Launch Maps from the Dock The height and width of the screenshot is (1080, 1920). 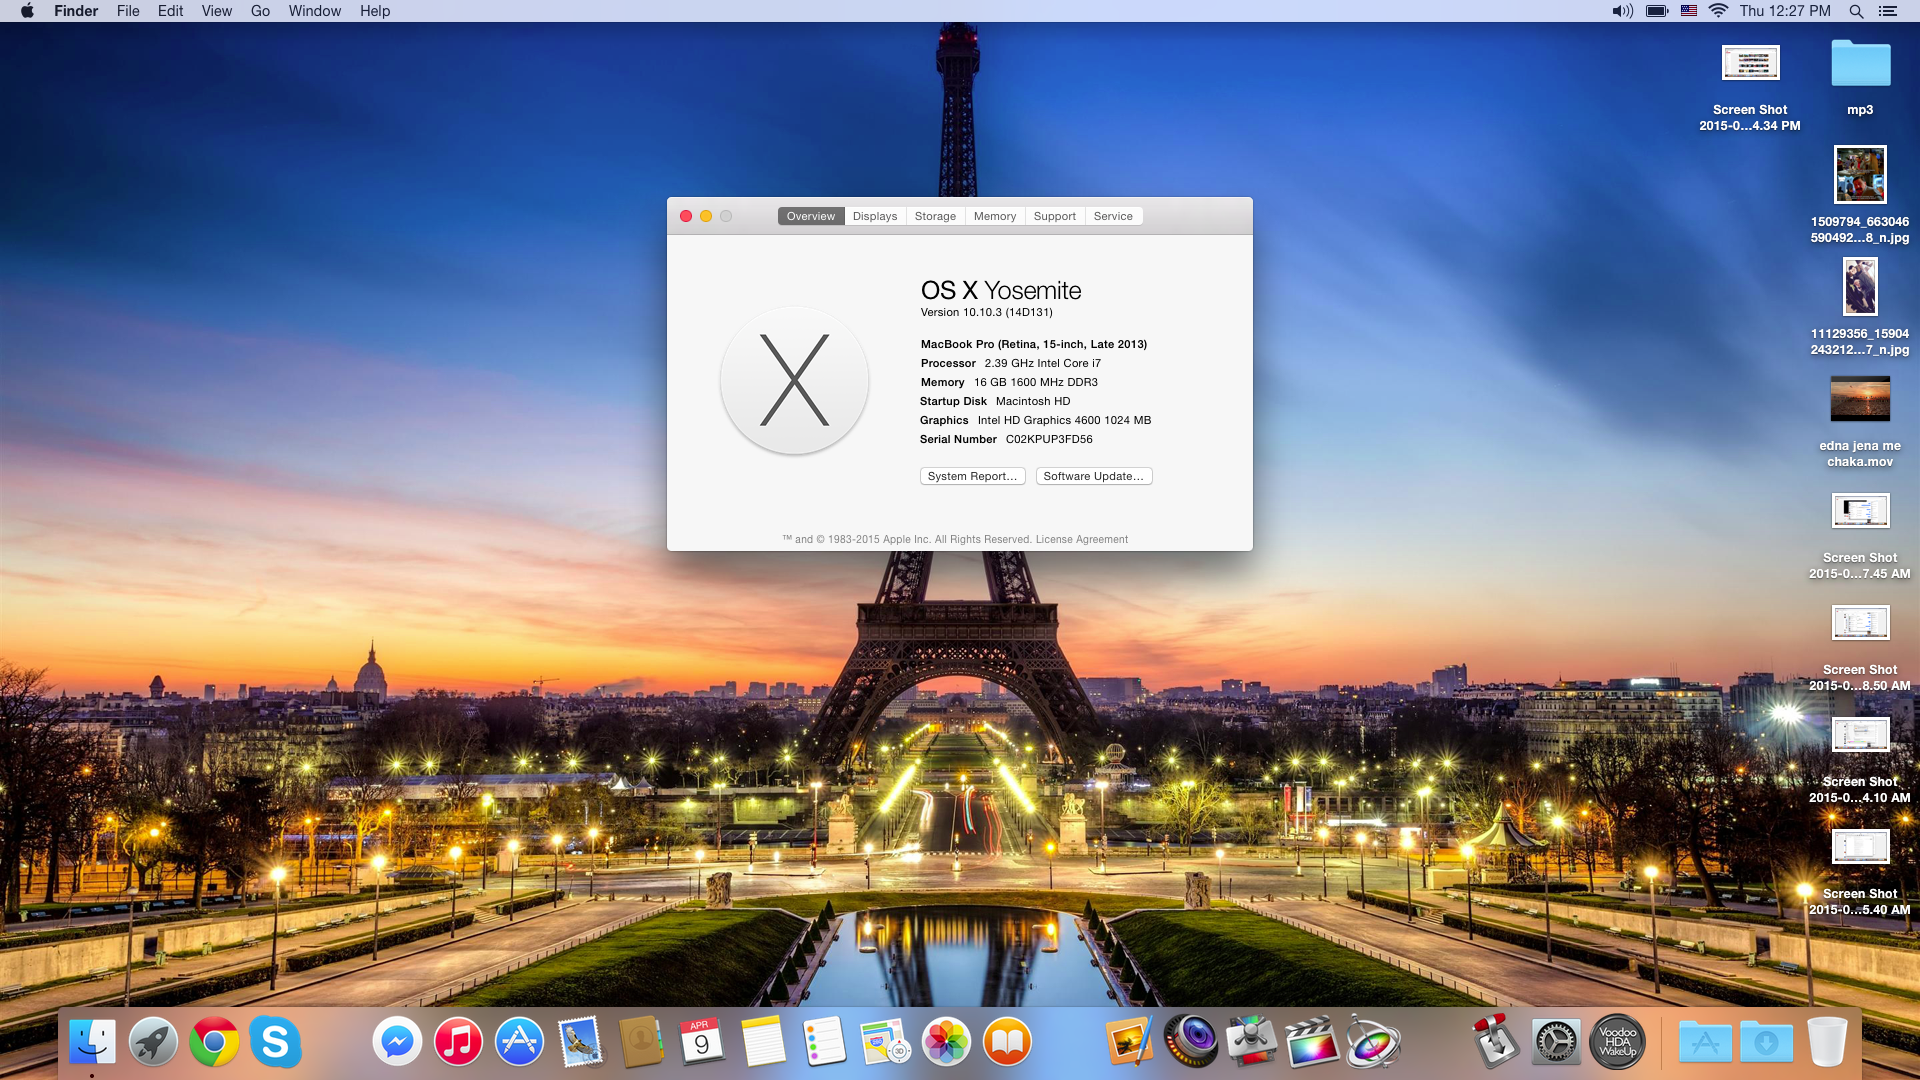885,1042
